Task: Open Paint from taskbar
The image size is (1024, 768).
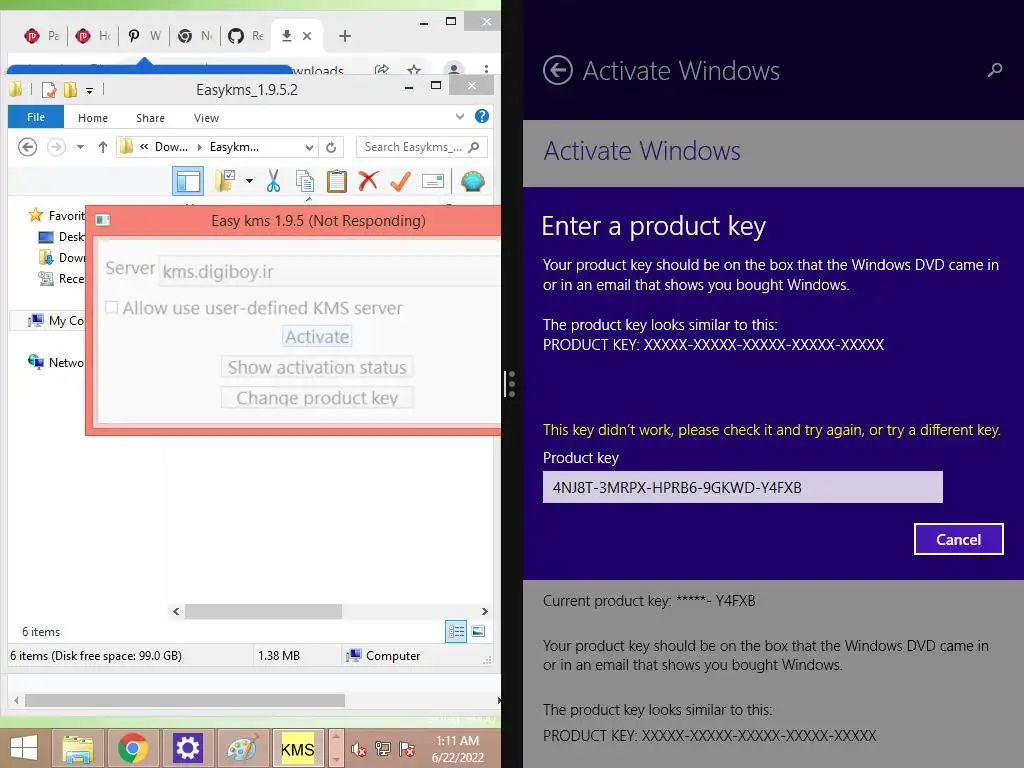Action: [242, 748]
